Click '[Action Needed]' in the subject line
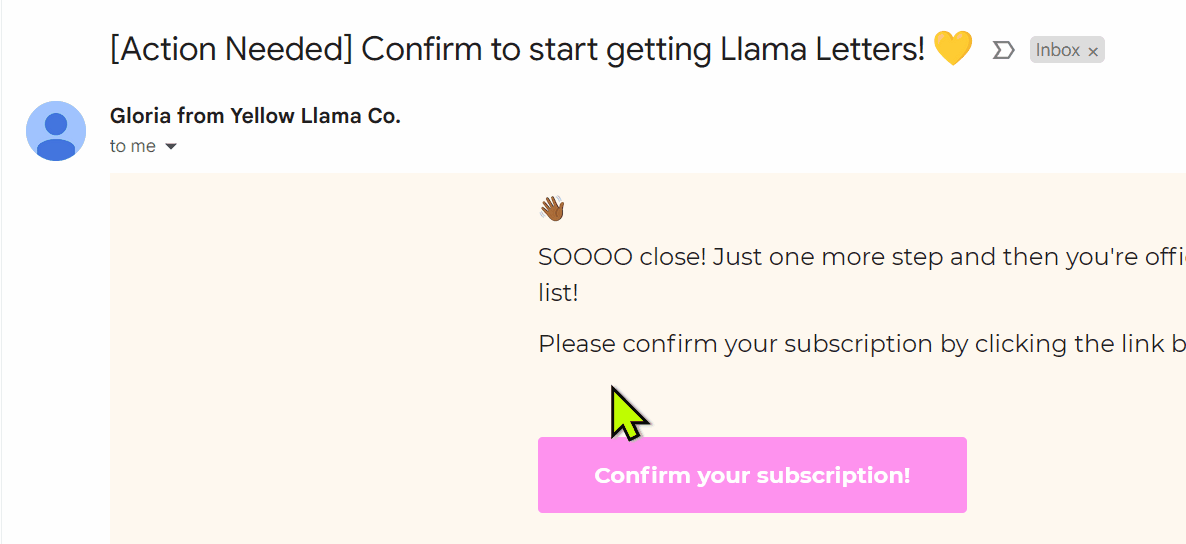The width and height of the screenshot is (1186, 544). pos(231,51)
